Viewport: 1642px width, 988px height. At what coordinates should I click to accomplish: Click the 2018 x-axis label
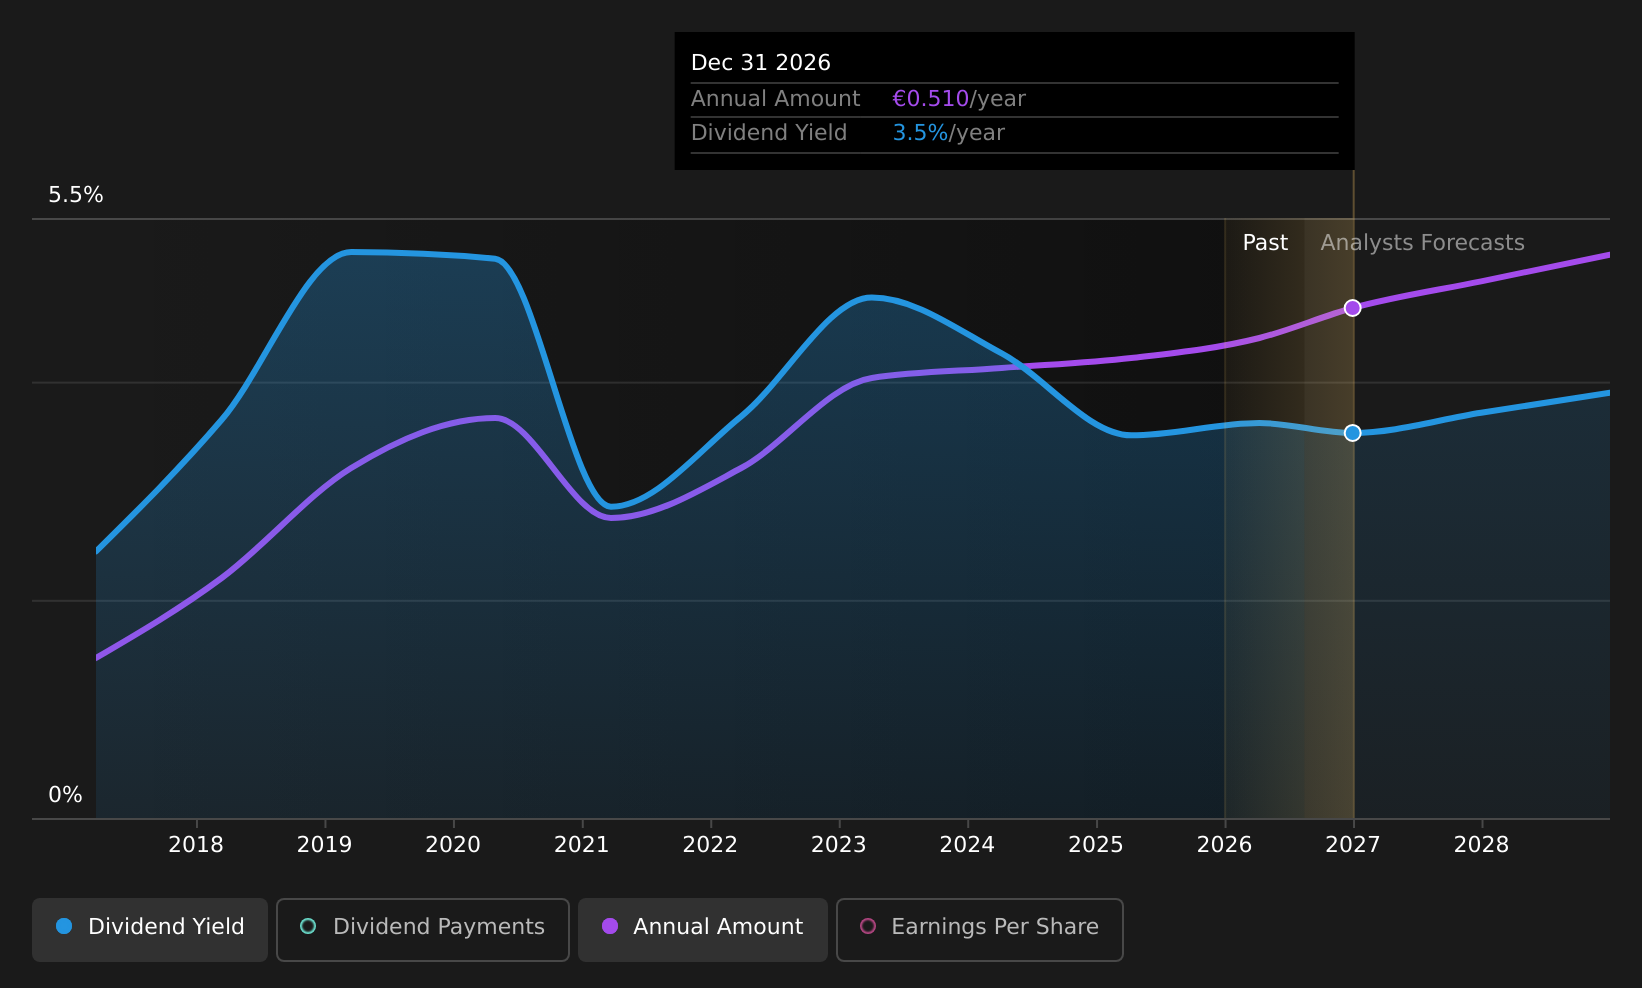coord(196,845)
